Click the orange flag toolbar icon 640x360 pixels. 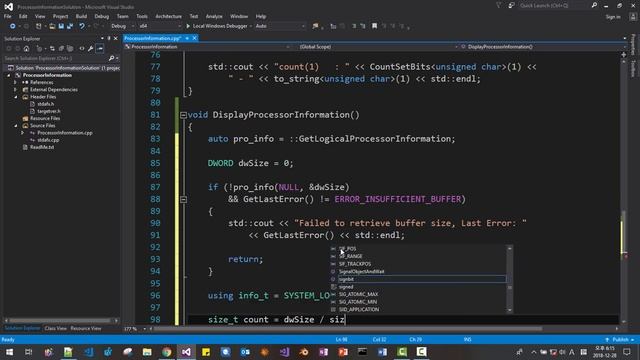pos(315,26)
